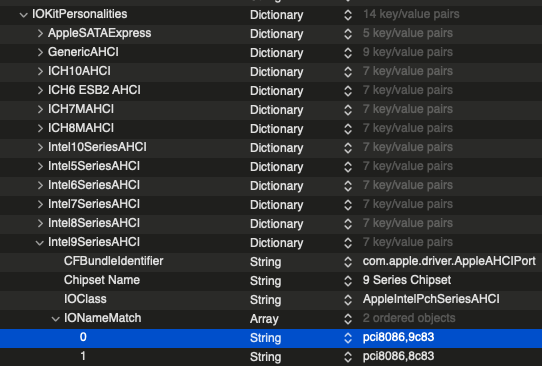This screenshot has width=542, height=366.
Task: Open type stepper for GenericAHCI row
Action: (x=348, y=53)
